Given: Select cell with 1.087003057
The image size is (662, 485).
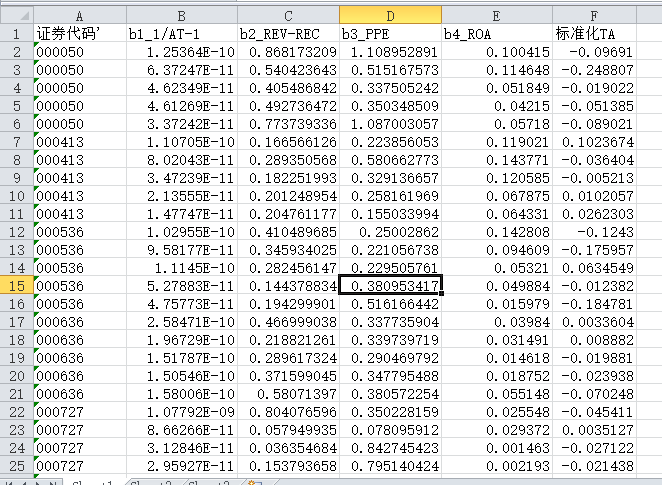Looking at the screenshot, I should [391, 124].
